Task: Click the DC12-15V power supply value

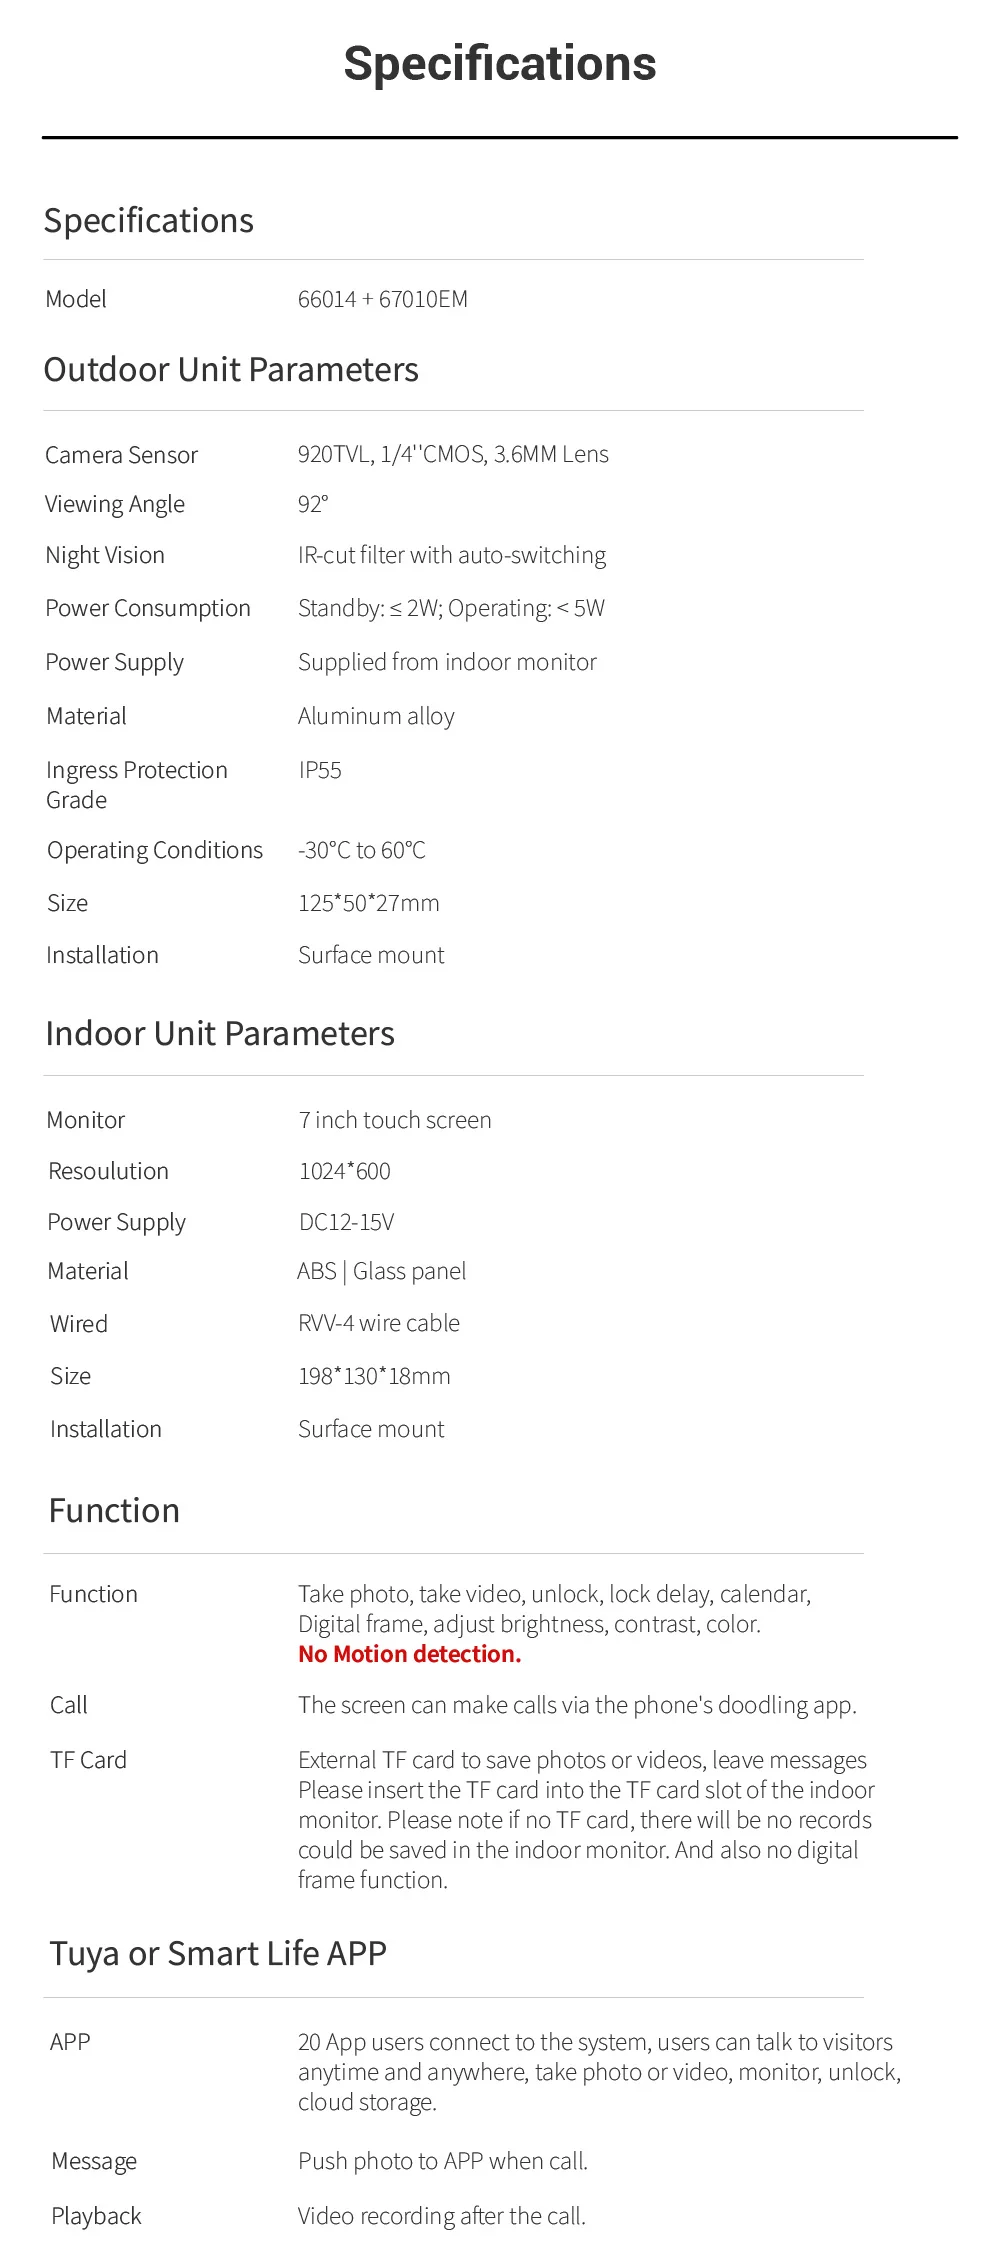Action: pyautogui.click(x=347, y=1222)
